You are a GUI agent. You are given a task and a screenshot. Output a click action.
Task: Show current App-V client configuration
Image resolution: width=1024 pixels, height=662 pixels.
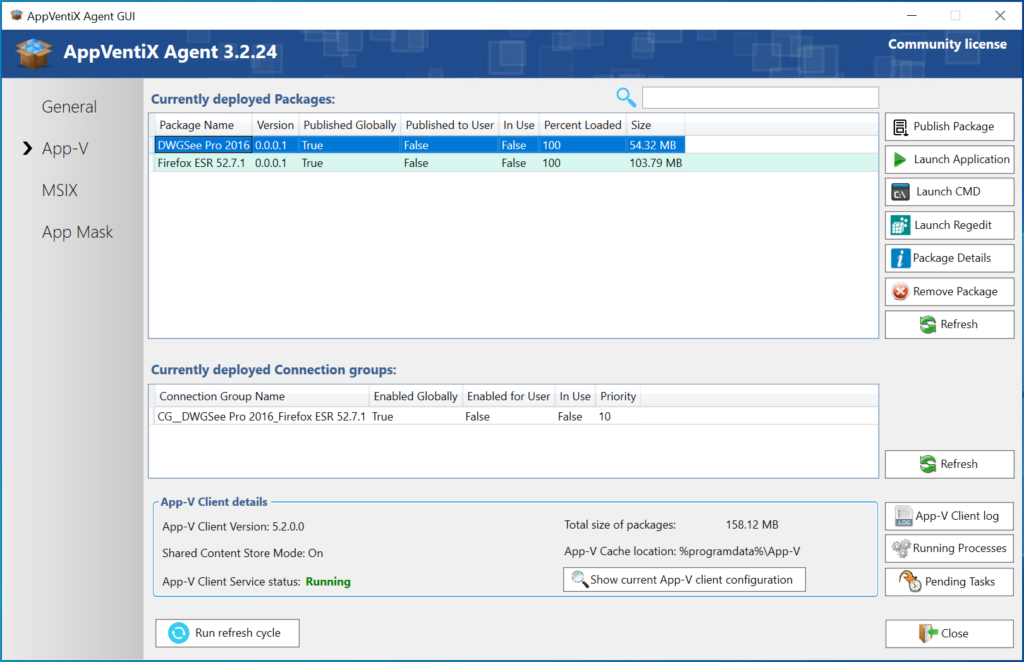click(x=684, y=579)
